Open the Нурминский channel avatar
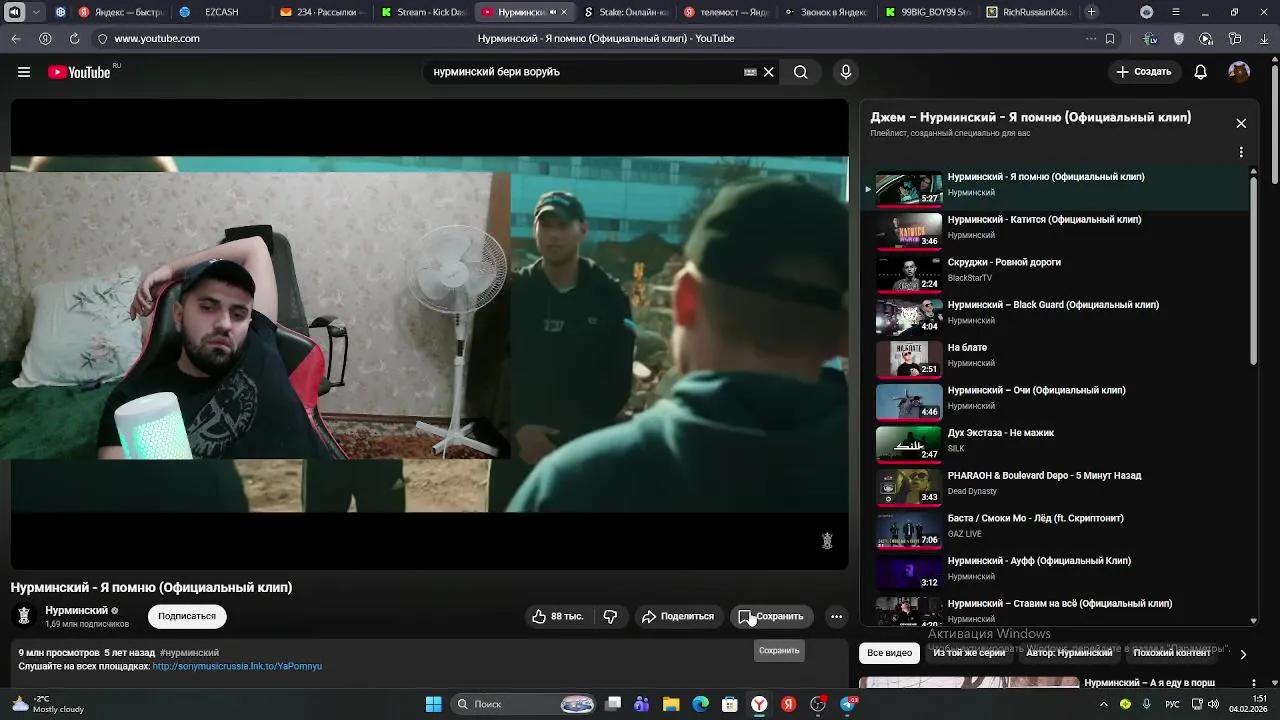 pos(24,616)
